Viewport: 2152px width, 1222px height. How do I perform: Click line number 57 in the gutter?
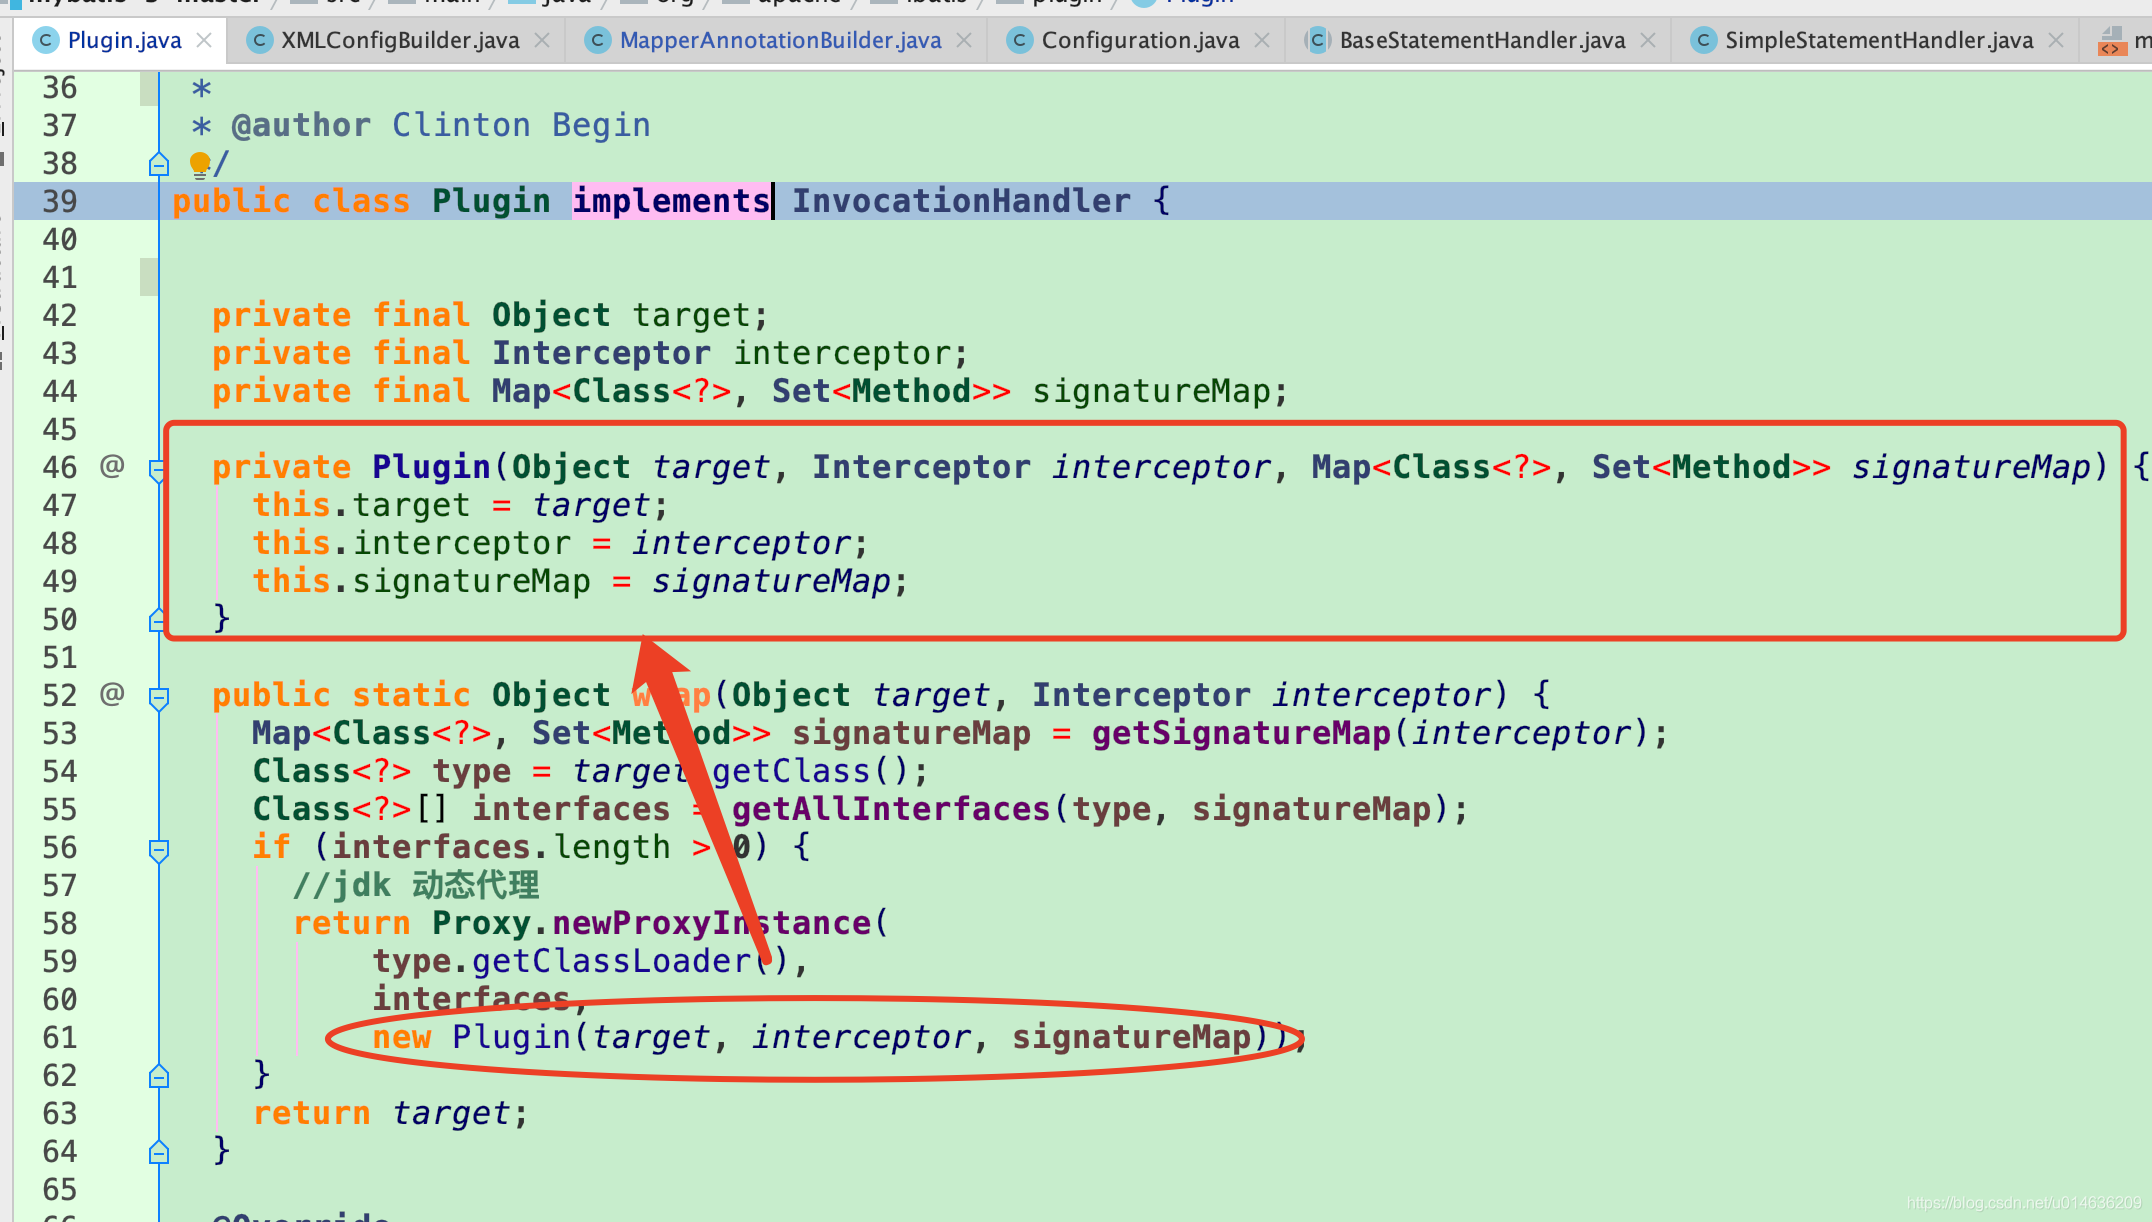[60, 885]
